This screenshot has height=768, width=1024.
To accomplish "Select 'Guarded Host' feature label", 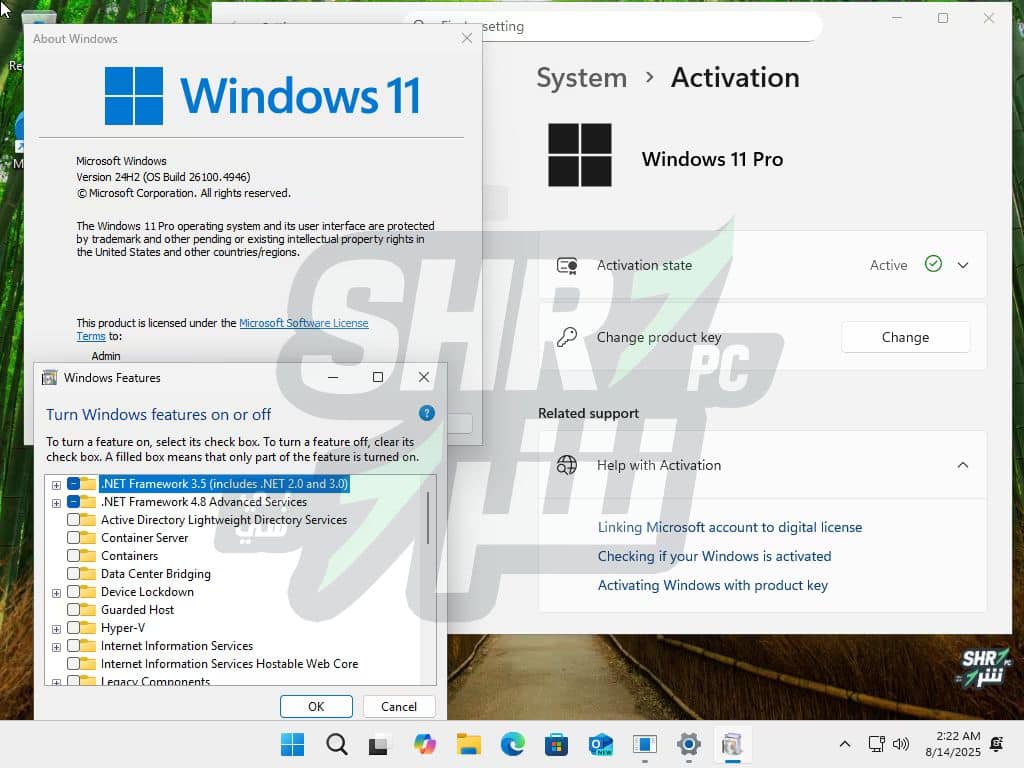I will coord(137,610).
